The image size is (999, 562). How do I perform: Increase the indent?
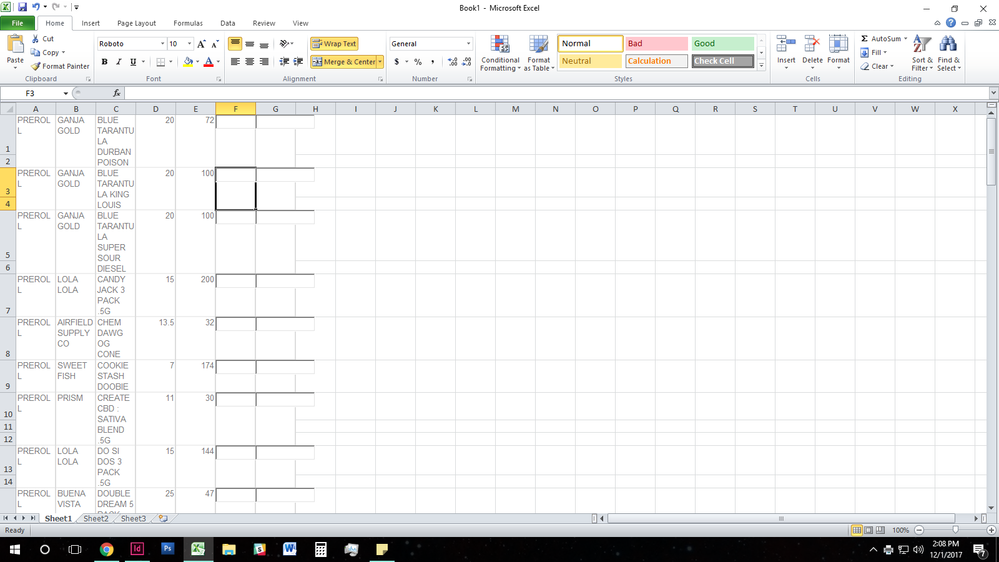[298, 62]
